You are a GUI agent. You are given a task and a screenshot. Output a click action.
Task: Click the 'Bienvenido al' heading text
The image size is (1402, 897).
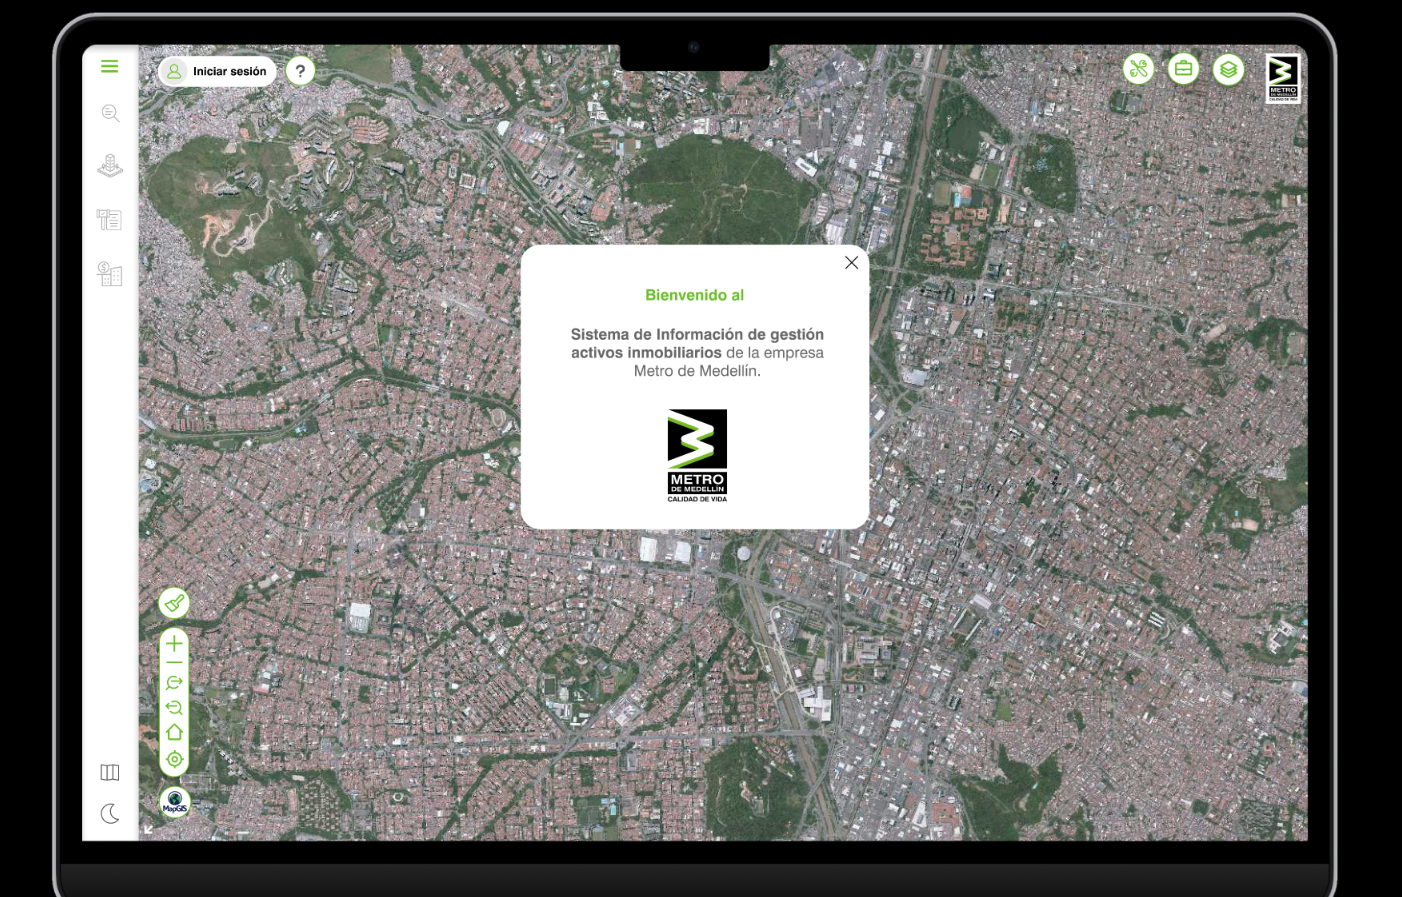tap(695, 295)
